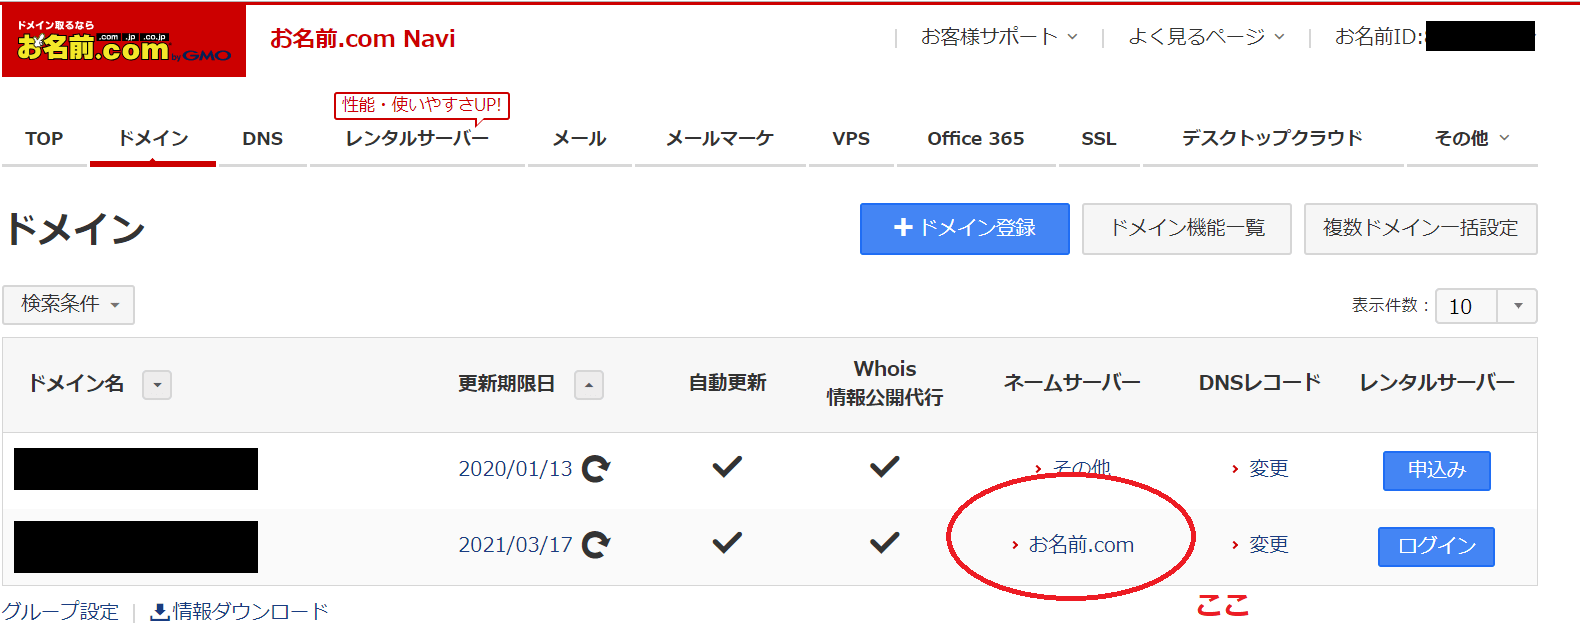Viewport: 1580px width, 629px height.
Task: Click the download icon beside 情報ダウンロード
Action: tap(159, 612)
